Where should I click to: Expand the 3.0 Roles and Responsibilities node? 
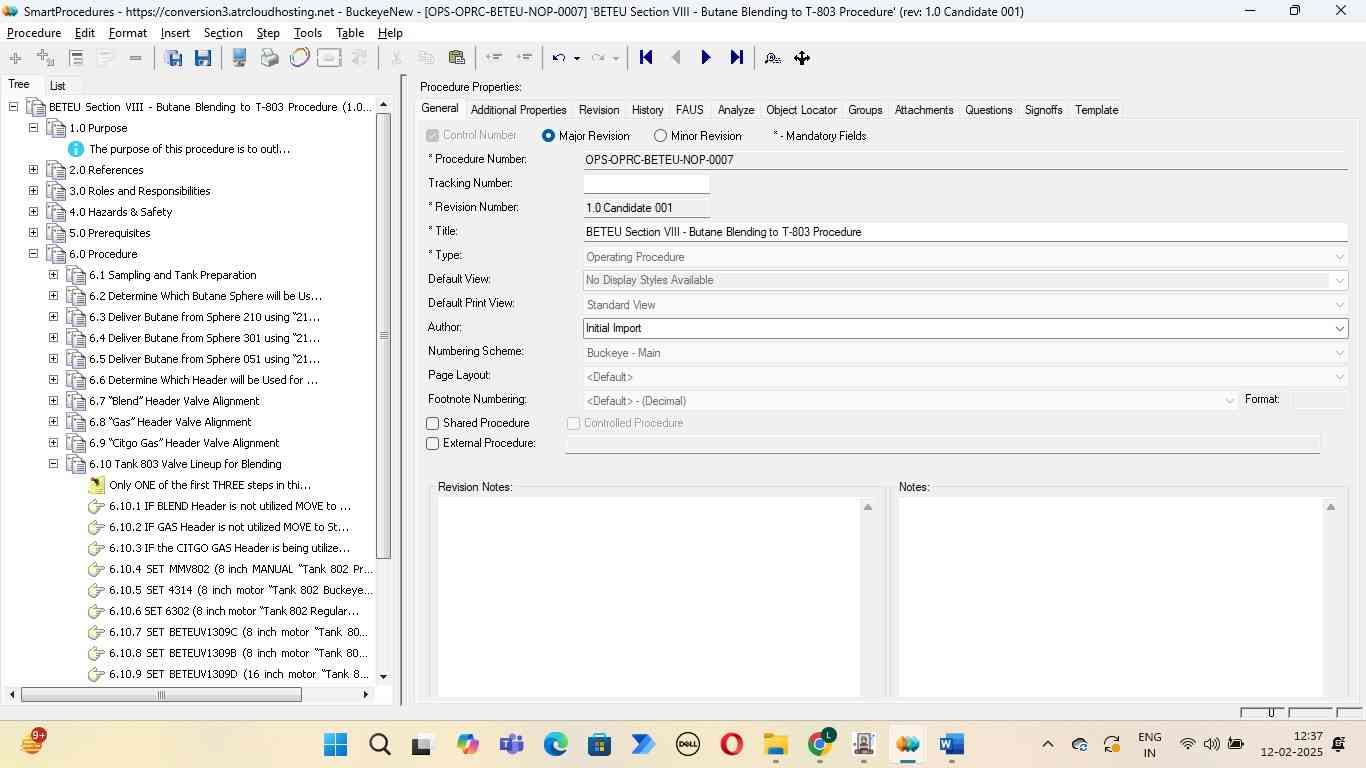(x=33, y=191)
